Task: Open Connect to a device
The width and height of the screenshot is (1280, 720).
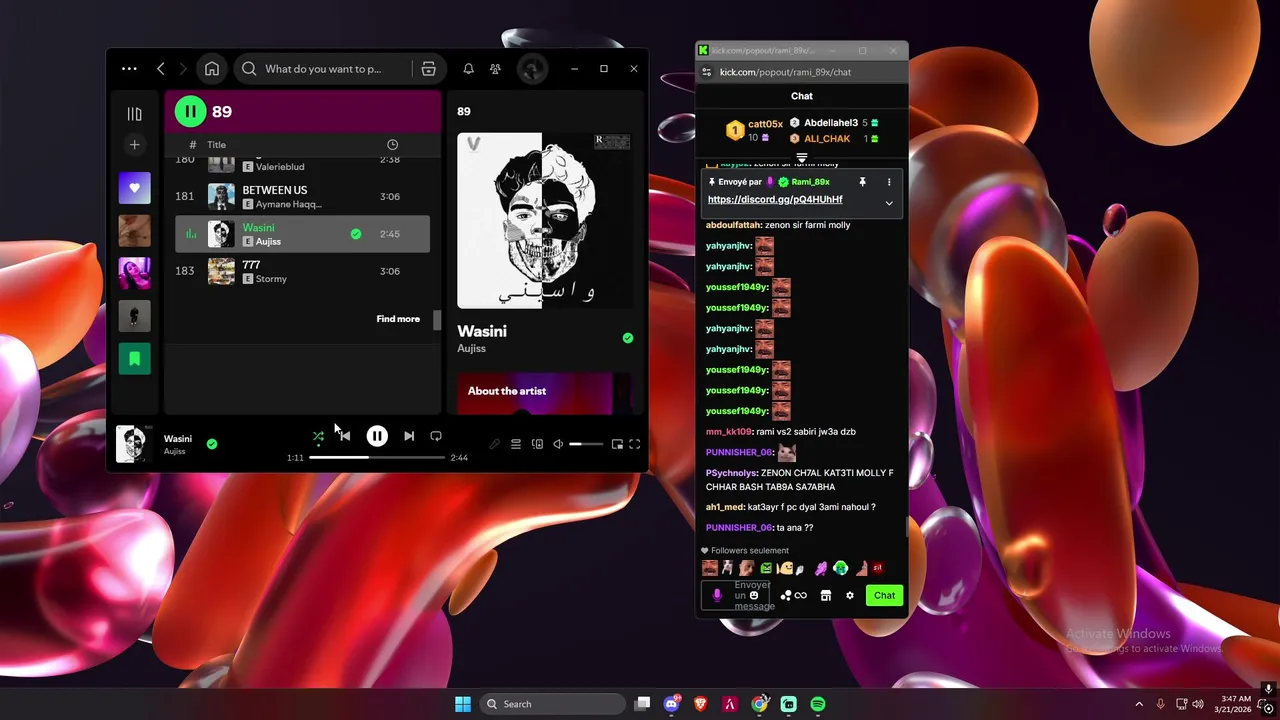Action: (x=537, y=444)
